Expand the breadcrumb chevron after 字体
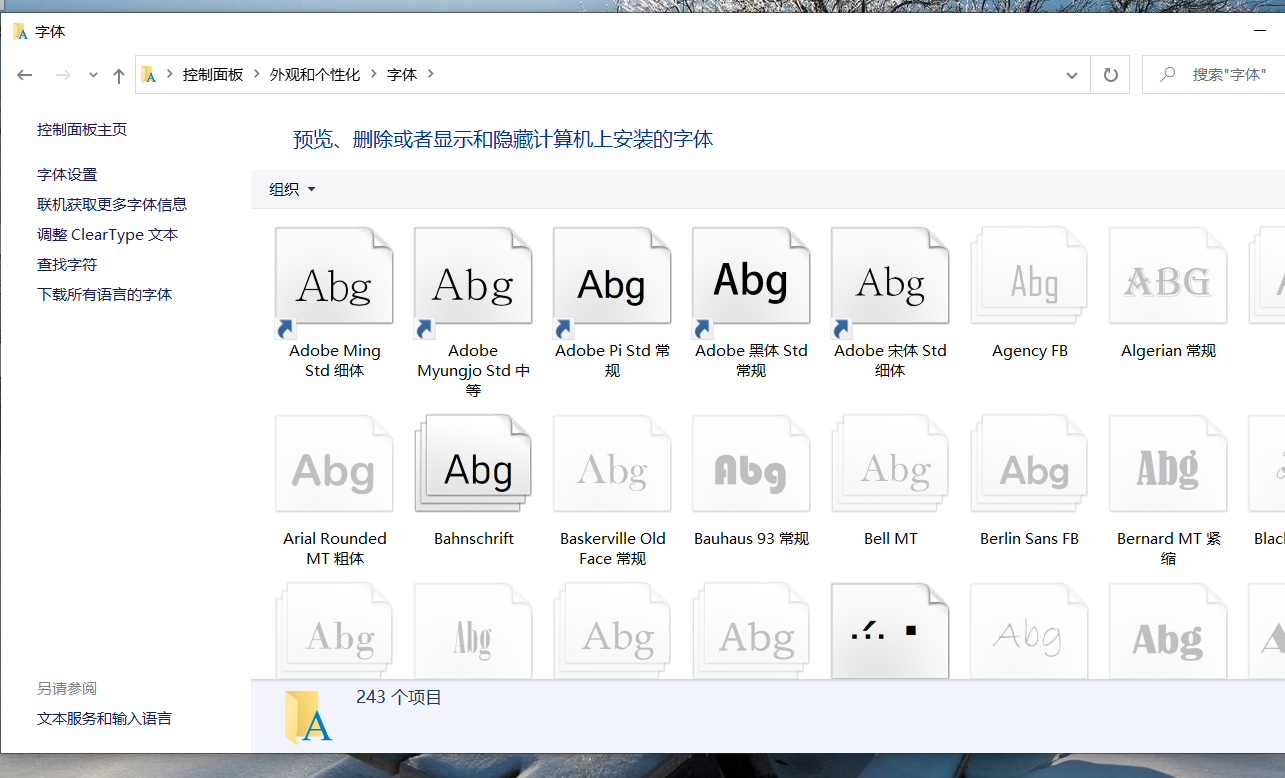The image size is (1285, 778). click(431, 74)
